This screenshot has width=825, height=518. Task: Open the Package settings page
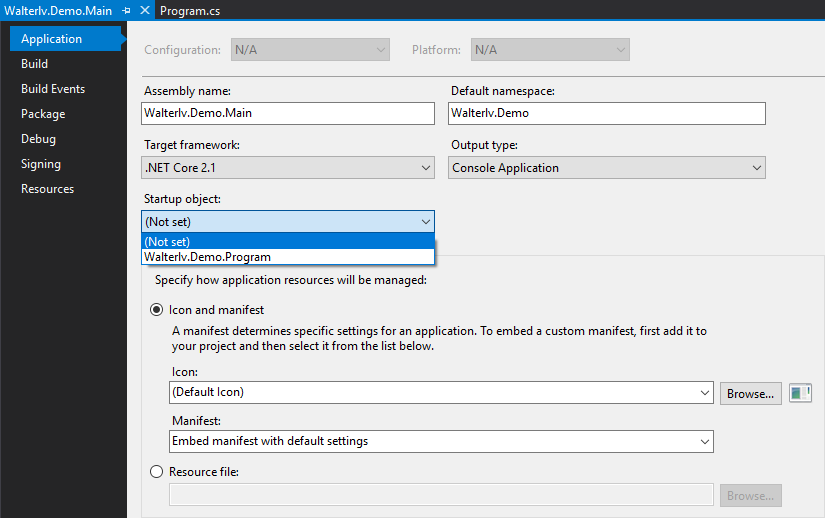(43, 114)
